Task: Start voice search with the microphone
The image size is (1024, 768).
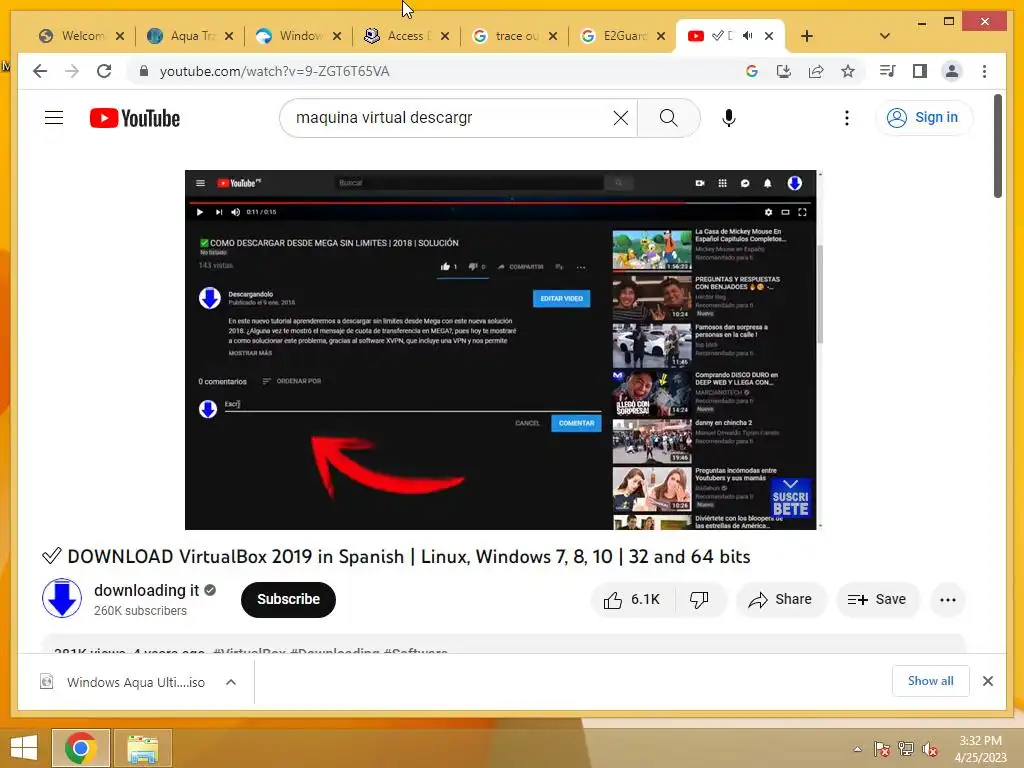Action: pos(729,118)
